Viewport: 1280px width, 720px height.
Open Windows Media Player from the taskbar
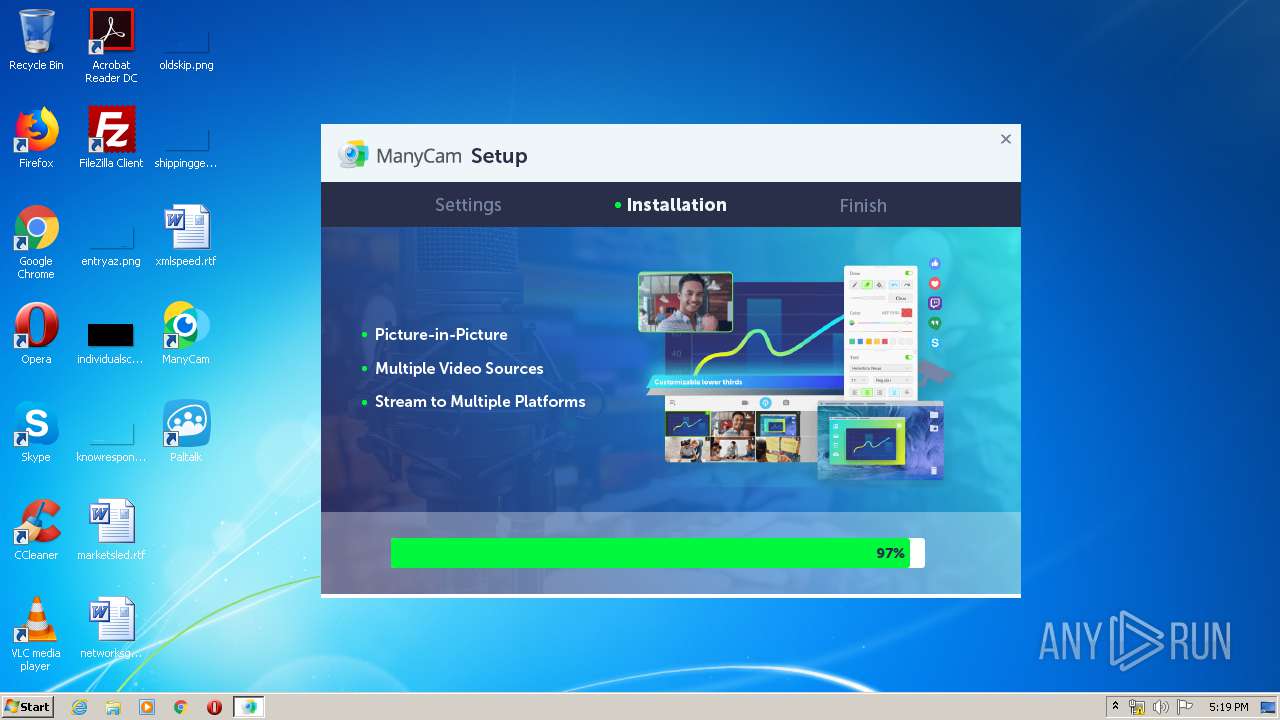(x=147, y=707)
